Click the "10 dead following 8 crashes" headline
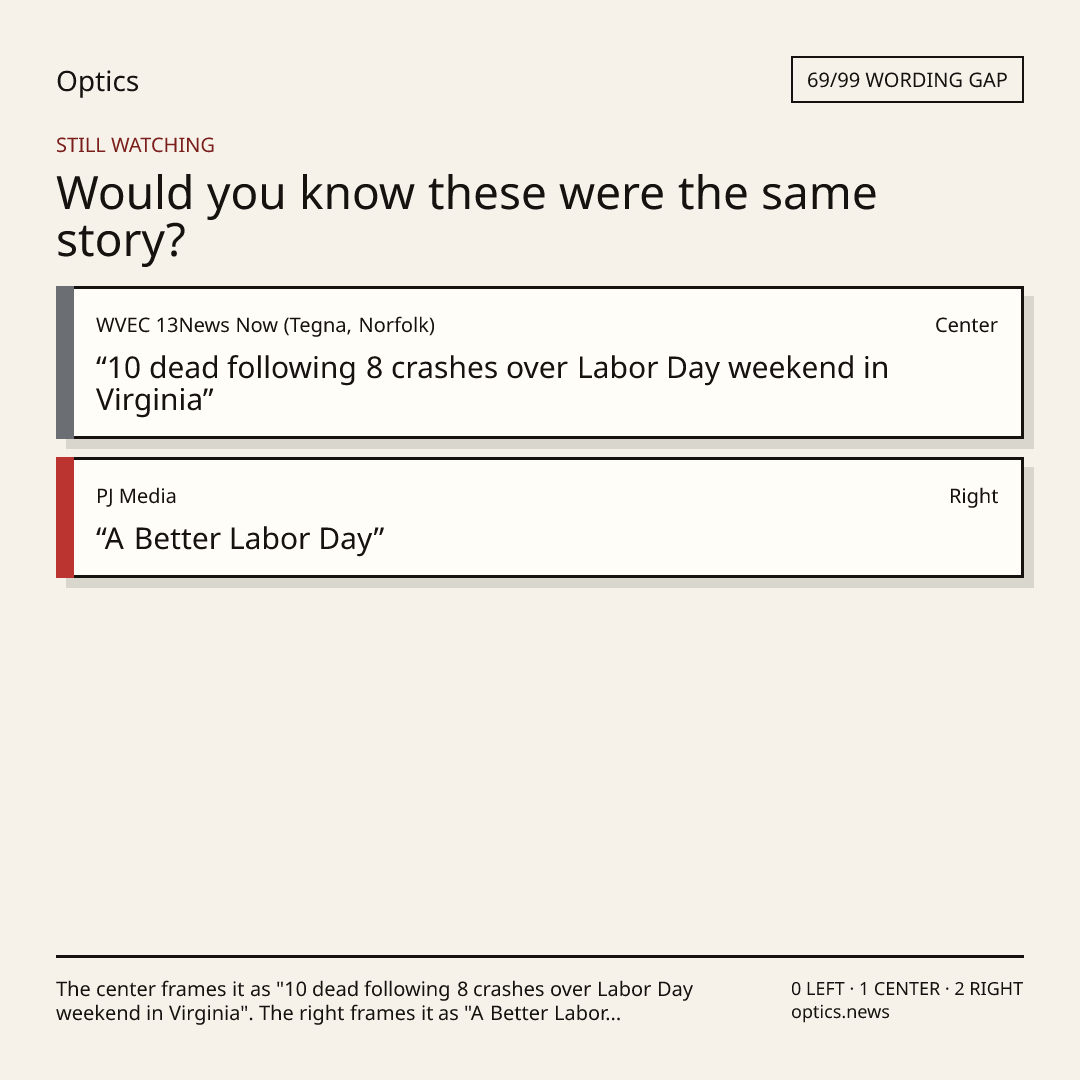 pyautogui.click(x=492, y=384)
